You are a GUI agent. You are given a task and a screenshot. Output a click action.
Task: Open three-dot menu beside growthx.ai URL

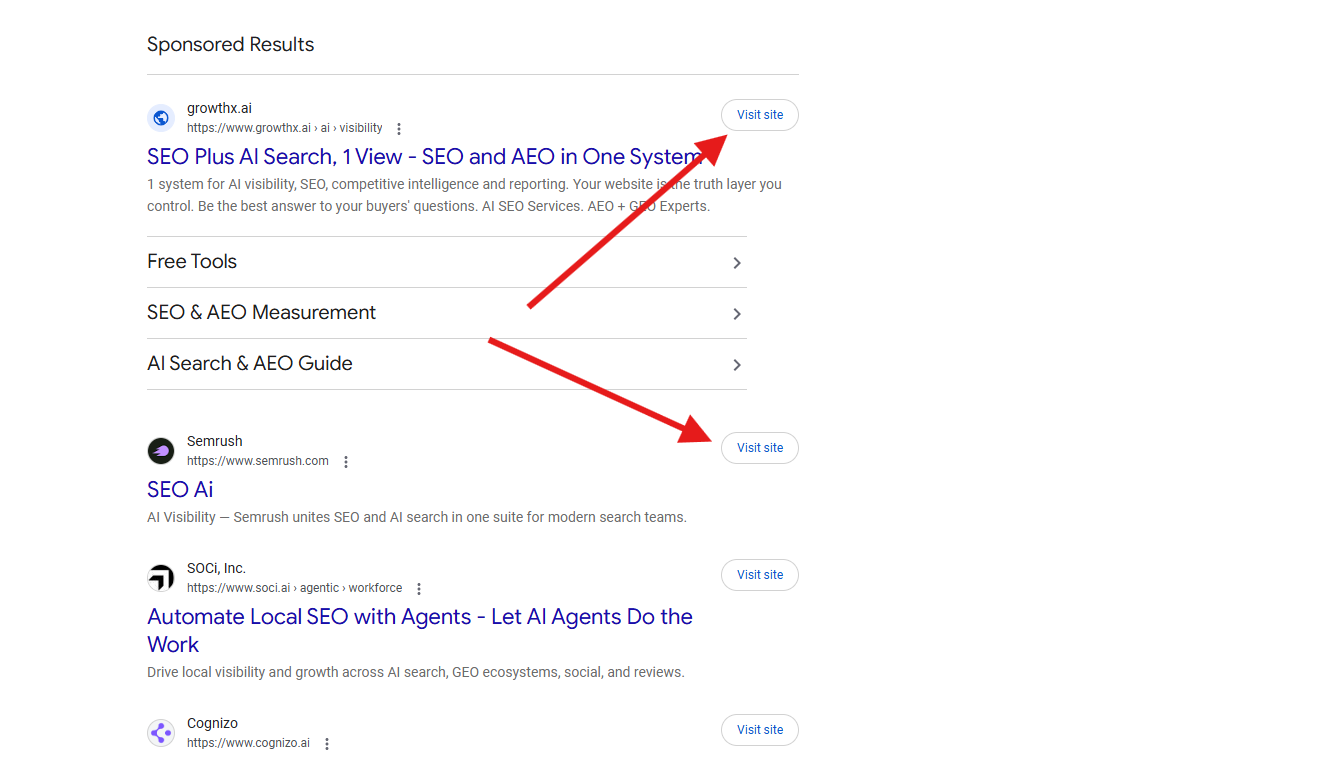click(399, 129)
